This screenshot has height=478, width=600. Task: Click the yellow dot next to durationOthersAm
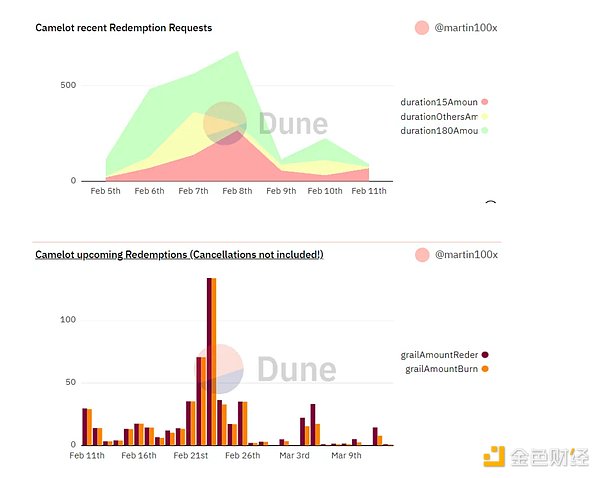coord(484,116)
